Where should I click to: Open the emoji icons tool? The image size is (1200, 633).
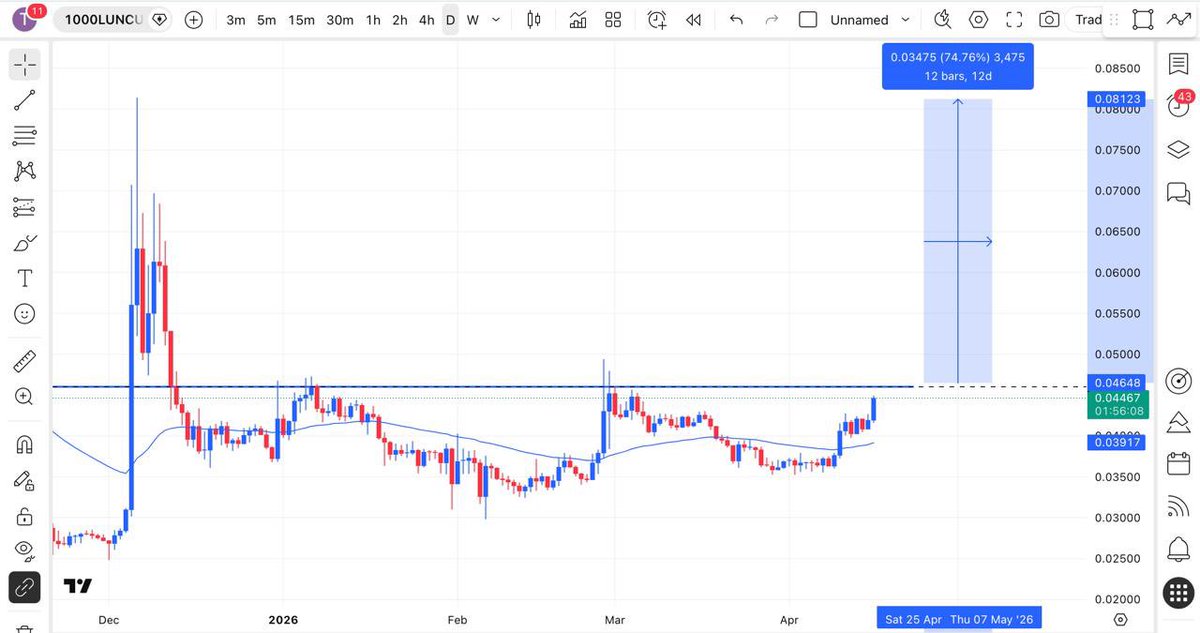coord(25,313)
